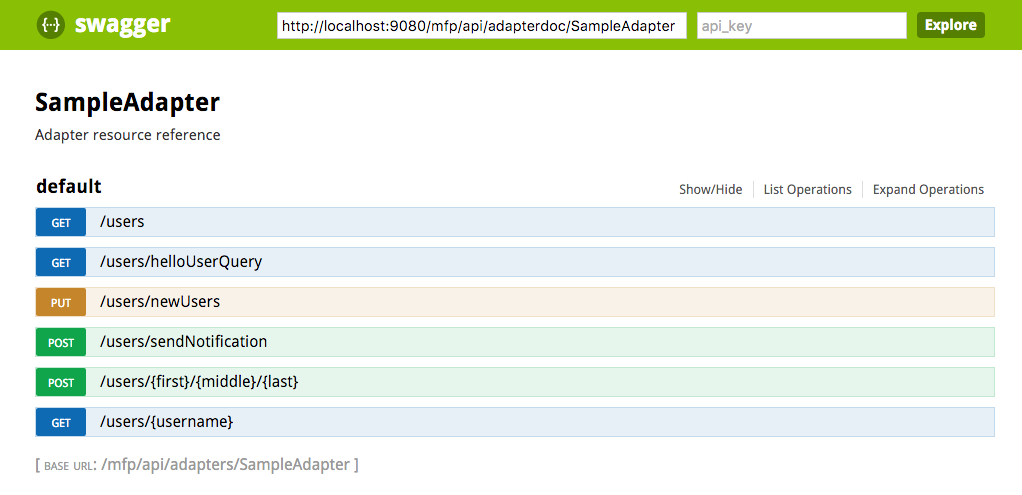The width and height of the screenshot is (1022, 495).
Task: Click the POST badge for /users/{first}/{middle}/{last}
Action: (x=61, y=382)
